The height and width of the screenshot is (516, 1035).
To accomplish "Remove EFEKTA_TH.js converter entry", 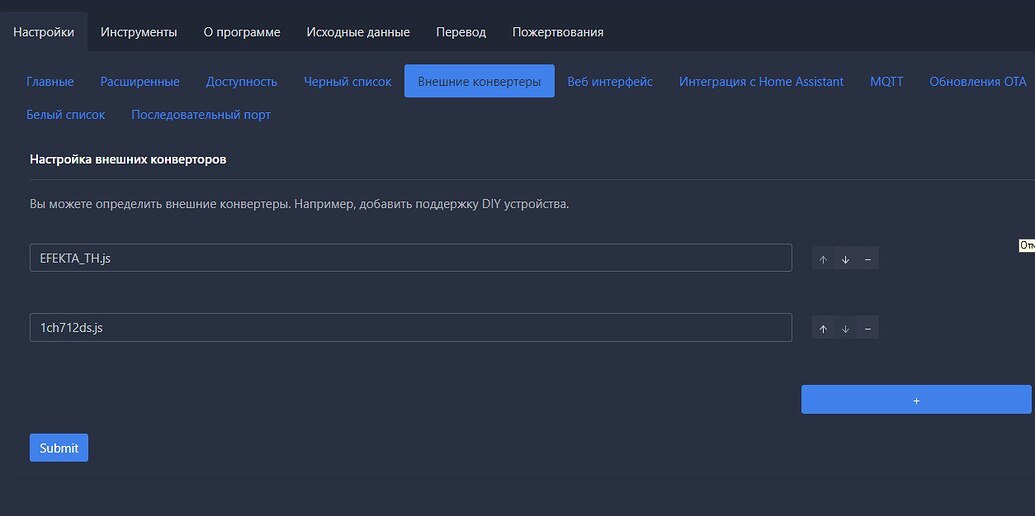I will [x=867, y=259].
